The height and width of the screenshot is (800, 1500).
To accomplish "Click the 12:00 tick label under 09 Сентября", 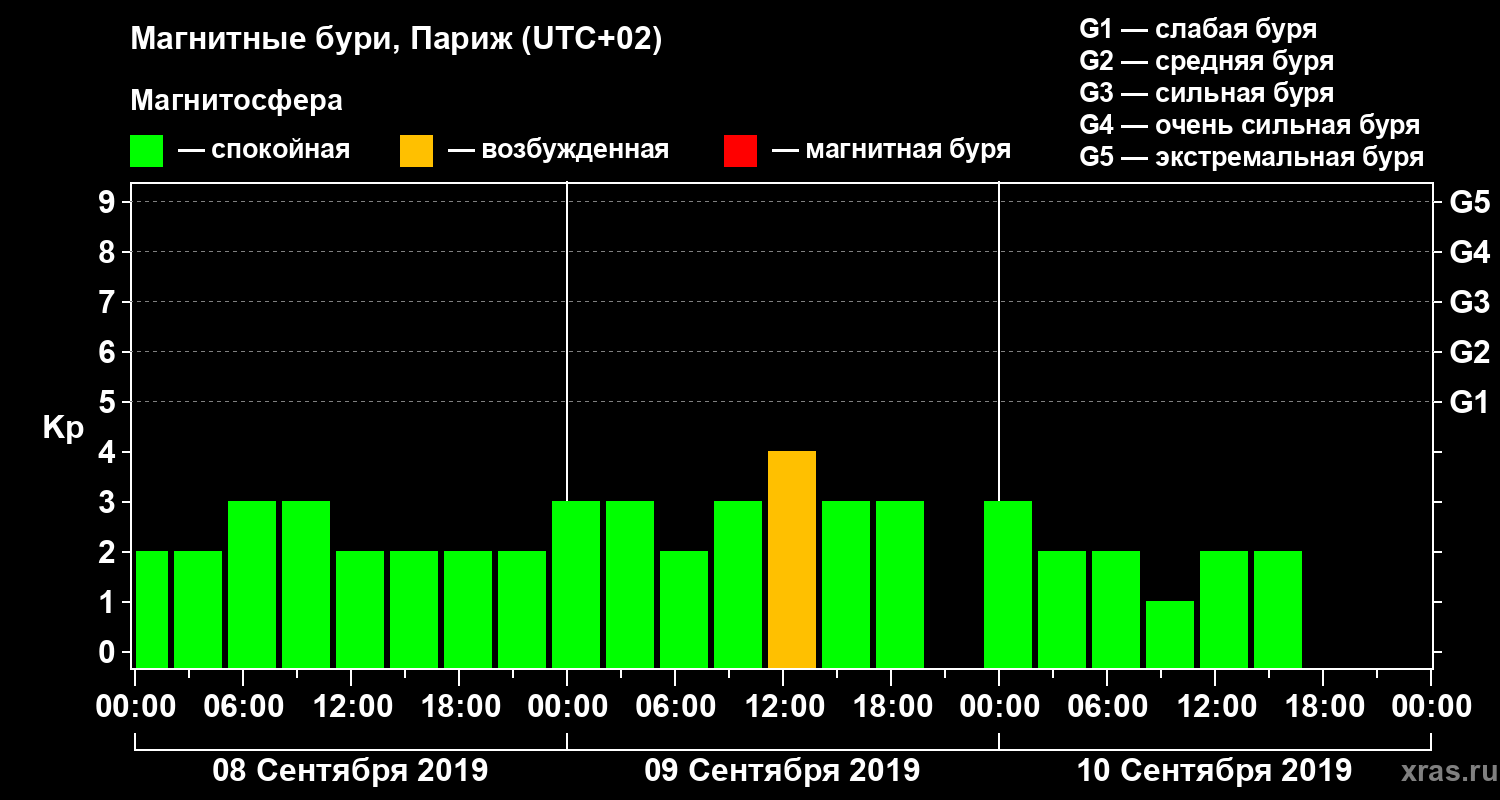I will pos(783,707).
